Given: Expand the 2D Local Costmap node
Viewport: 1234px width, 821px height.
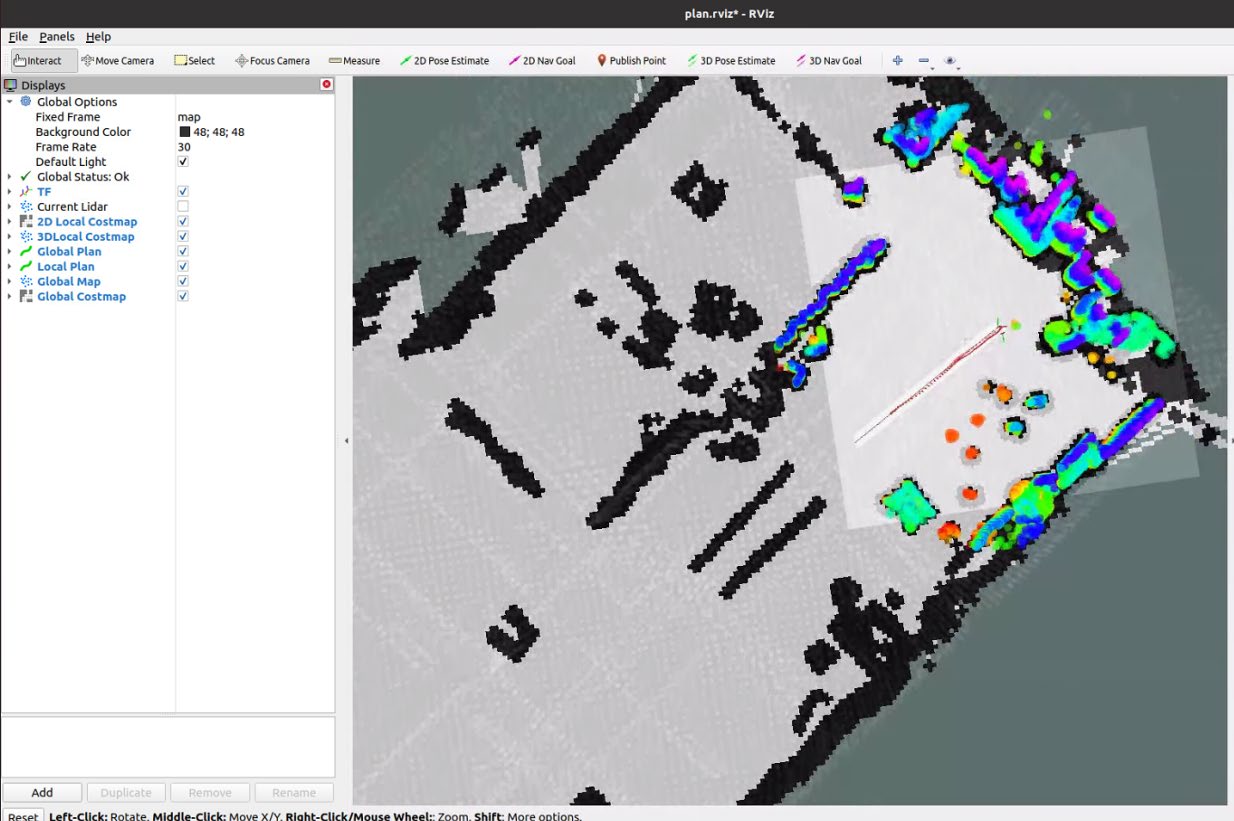Looking at the screenshot, I should [x=9, y=222].
